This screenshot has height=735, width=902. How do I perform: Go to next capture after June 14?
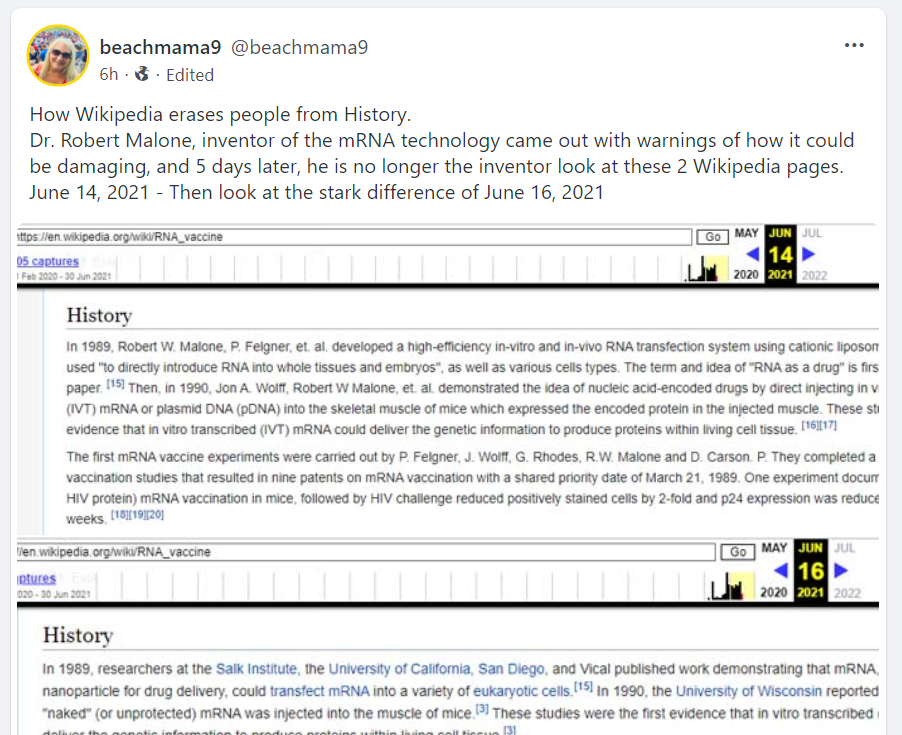[x=808, y=255]
